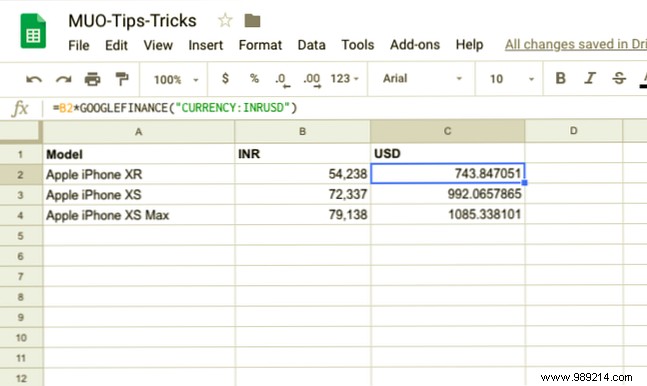Select column D header
Image resolution: width=647 pixels, height=386 pixels.
(x=574, y=131)
